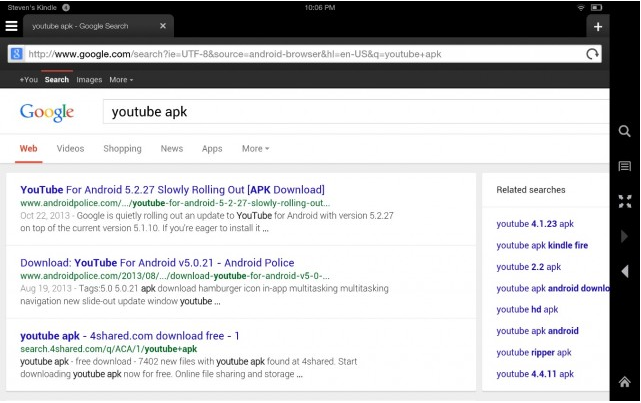Select related search youtube apk android
The height and width of the screenshot is (403, 641).
coord(538,331)
